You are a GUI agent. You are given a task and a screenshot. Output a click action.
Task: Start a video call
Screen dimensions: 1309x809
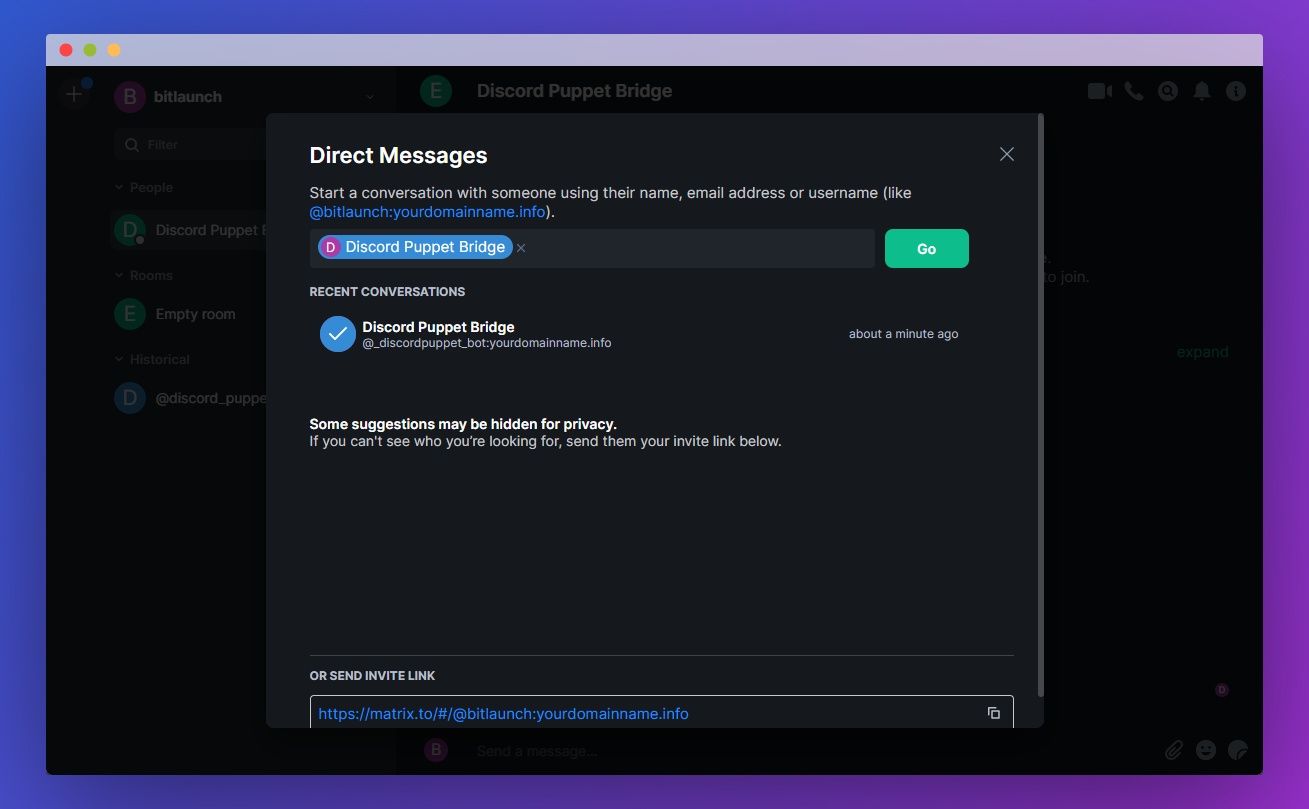1100,91
